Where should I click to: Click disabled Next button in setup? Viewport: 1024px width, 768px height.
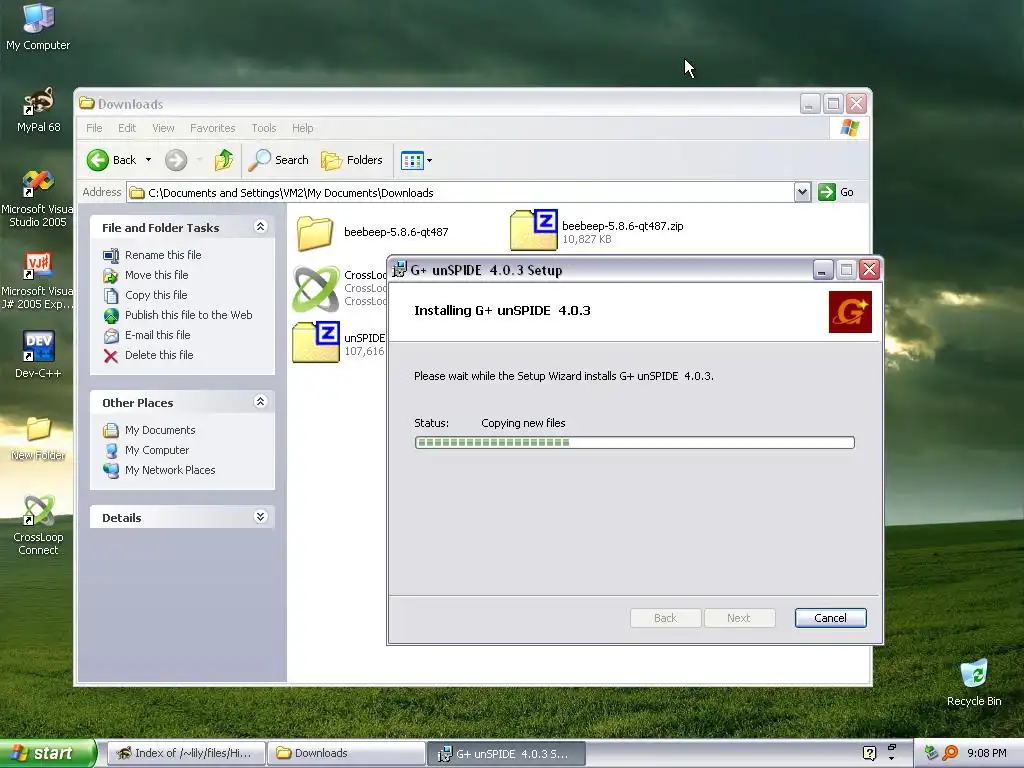point(739,618)
